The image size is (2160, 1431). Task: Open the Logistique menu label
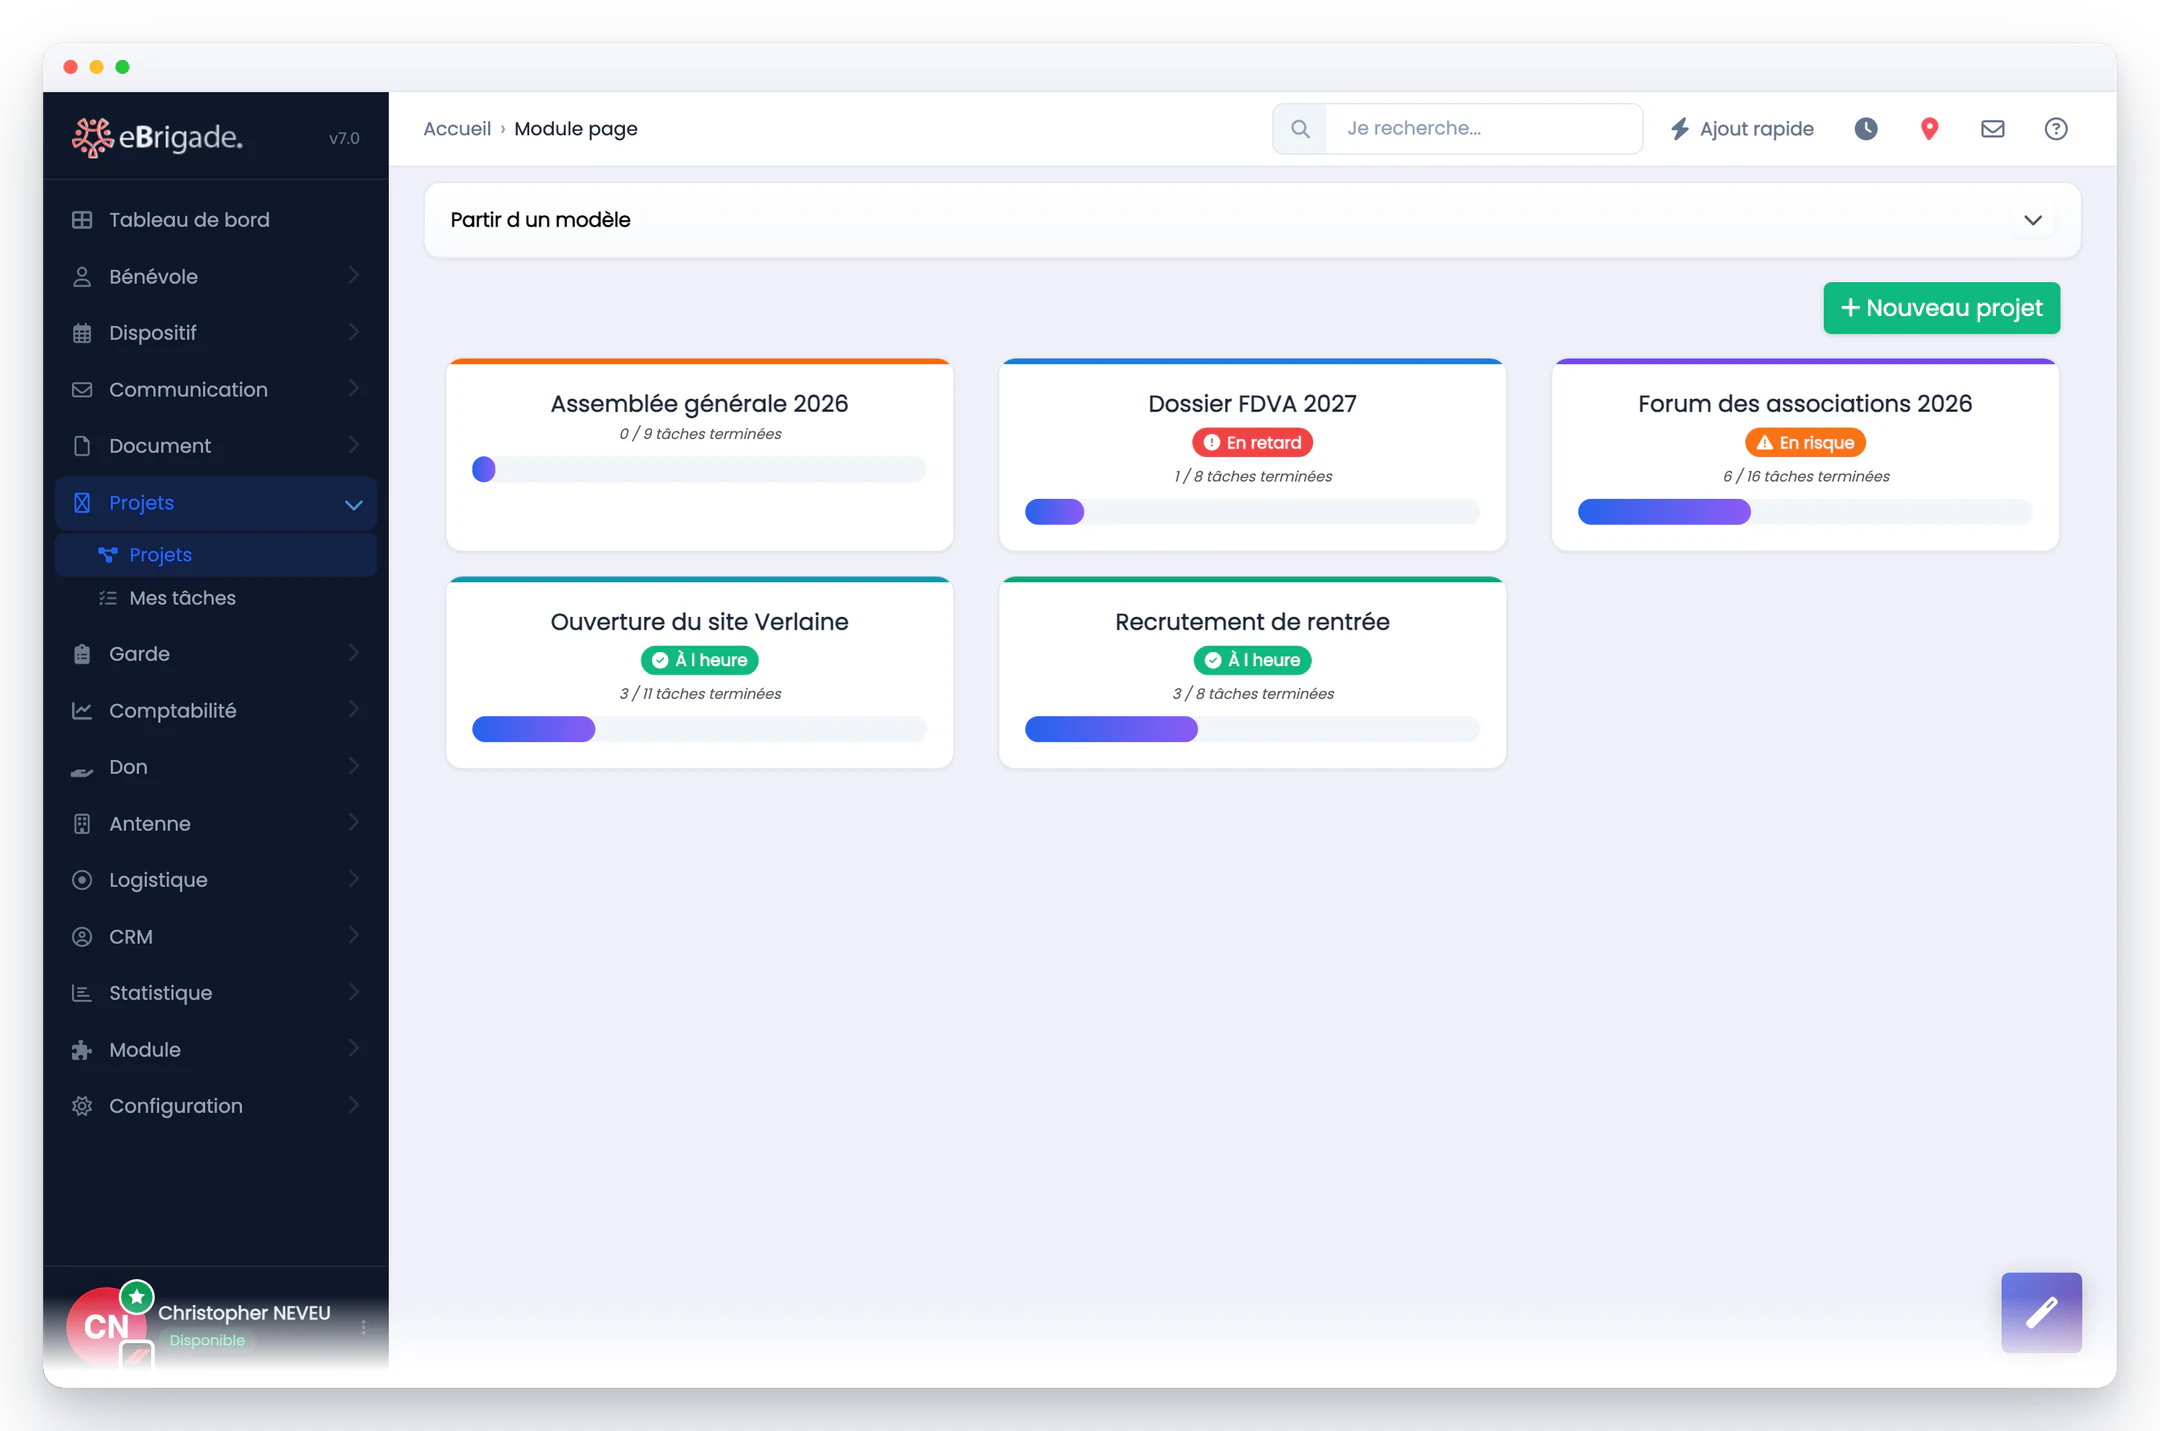(158, 880)
